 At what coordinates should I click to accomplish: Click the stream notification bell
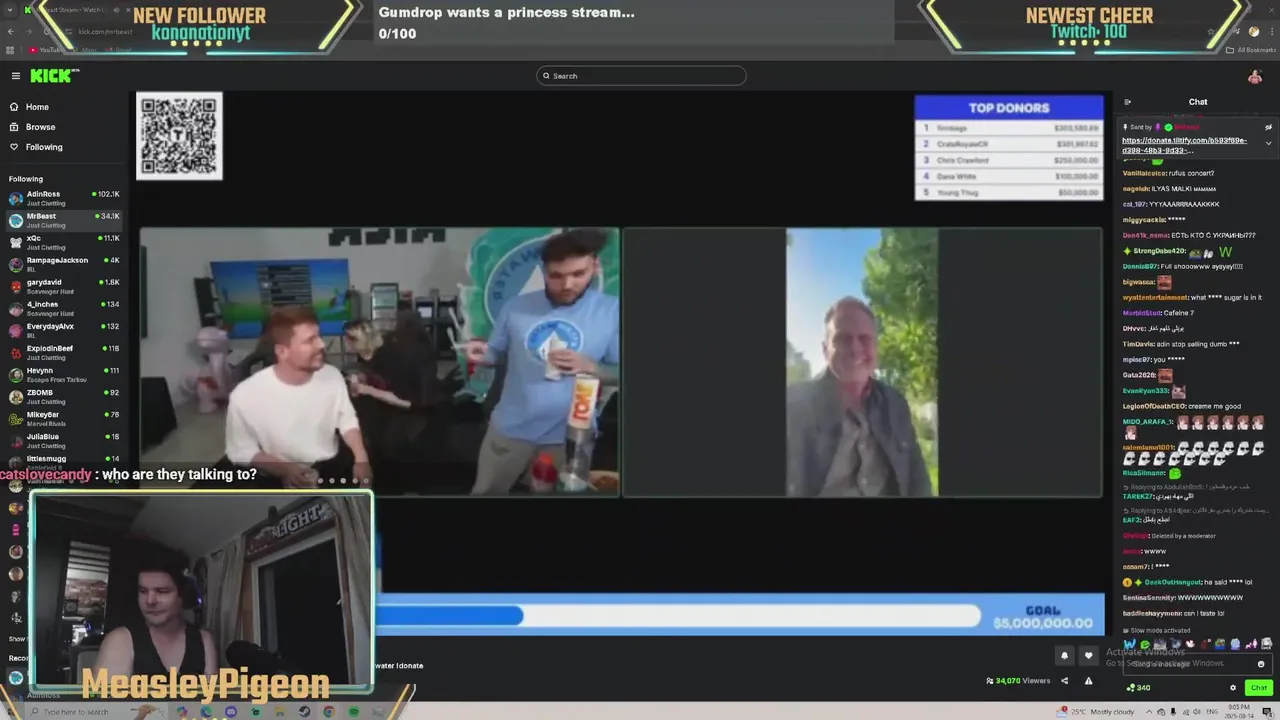pyautogui.click(x=1064, y=656)
